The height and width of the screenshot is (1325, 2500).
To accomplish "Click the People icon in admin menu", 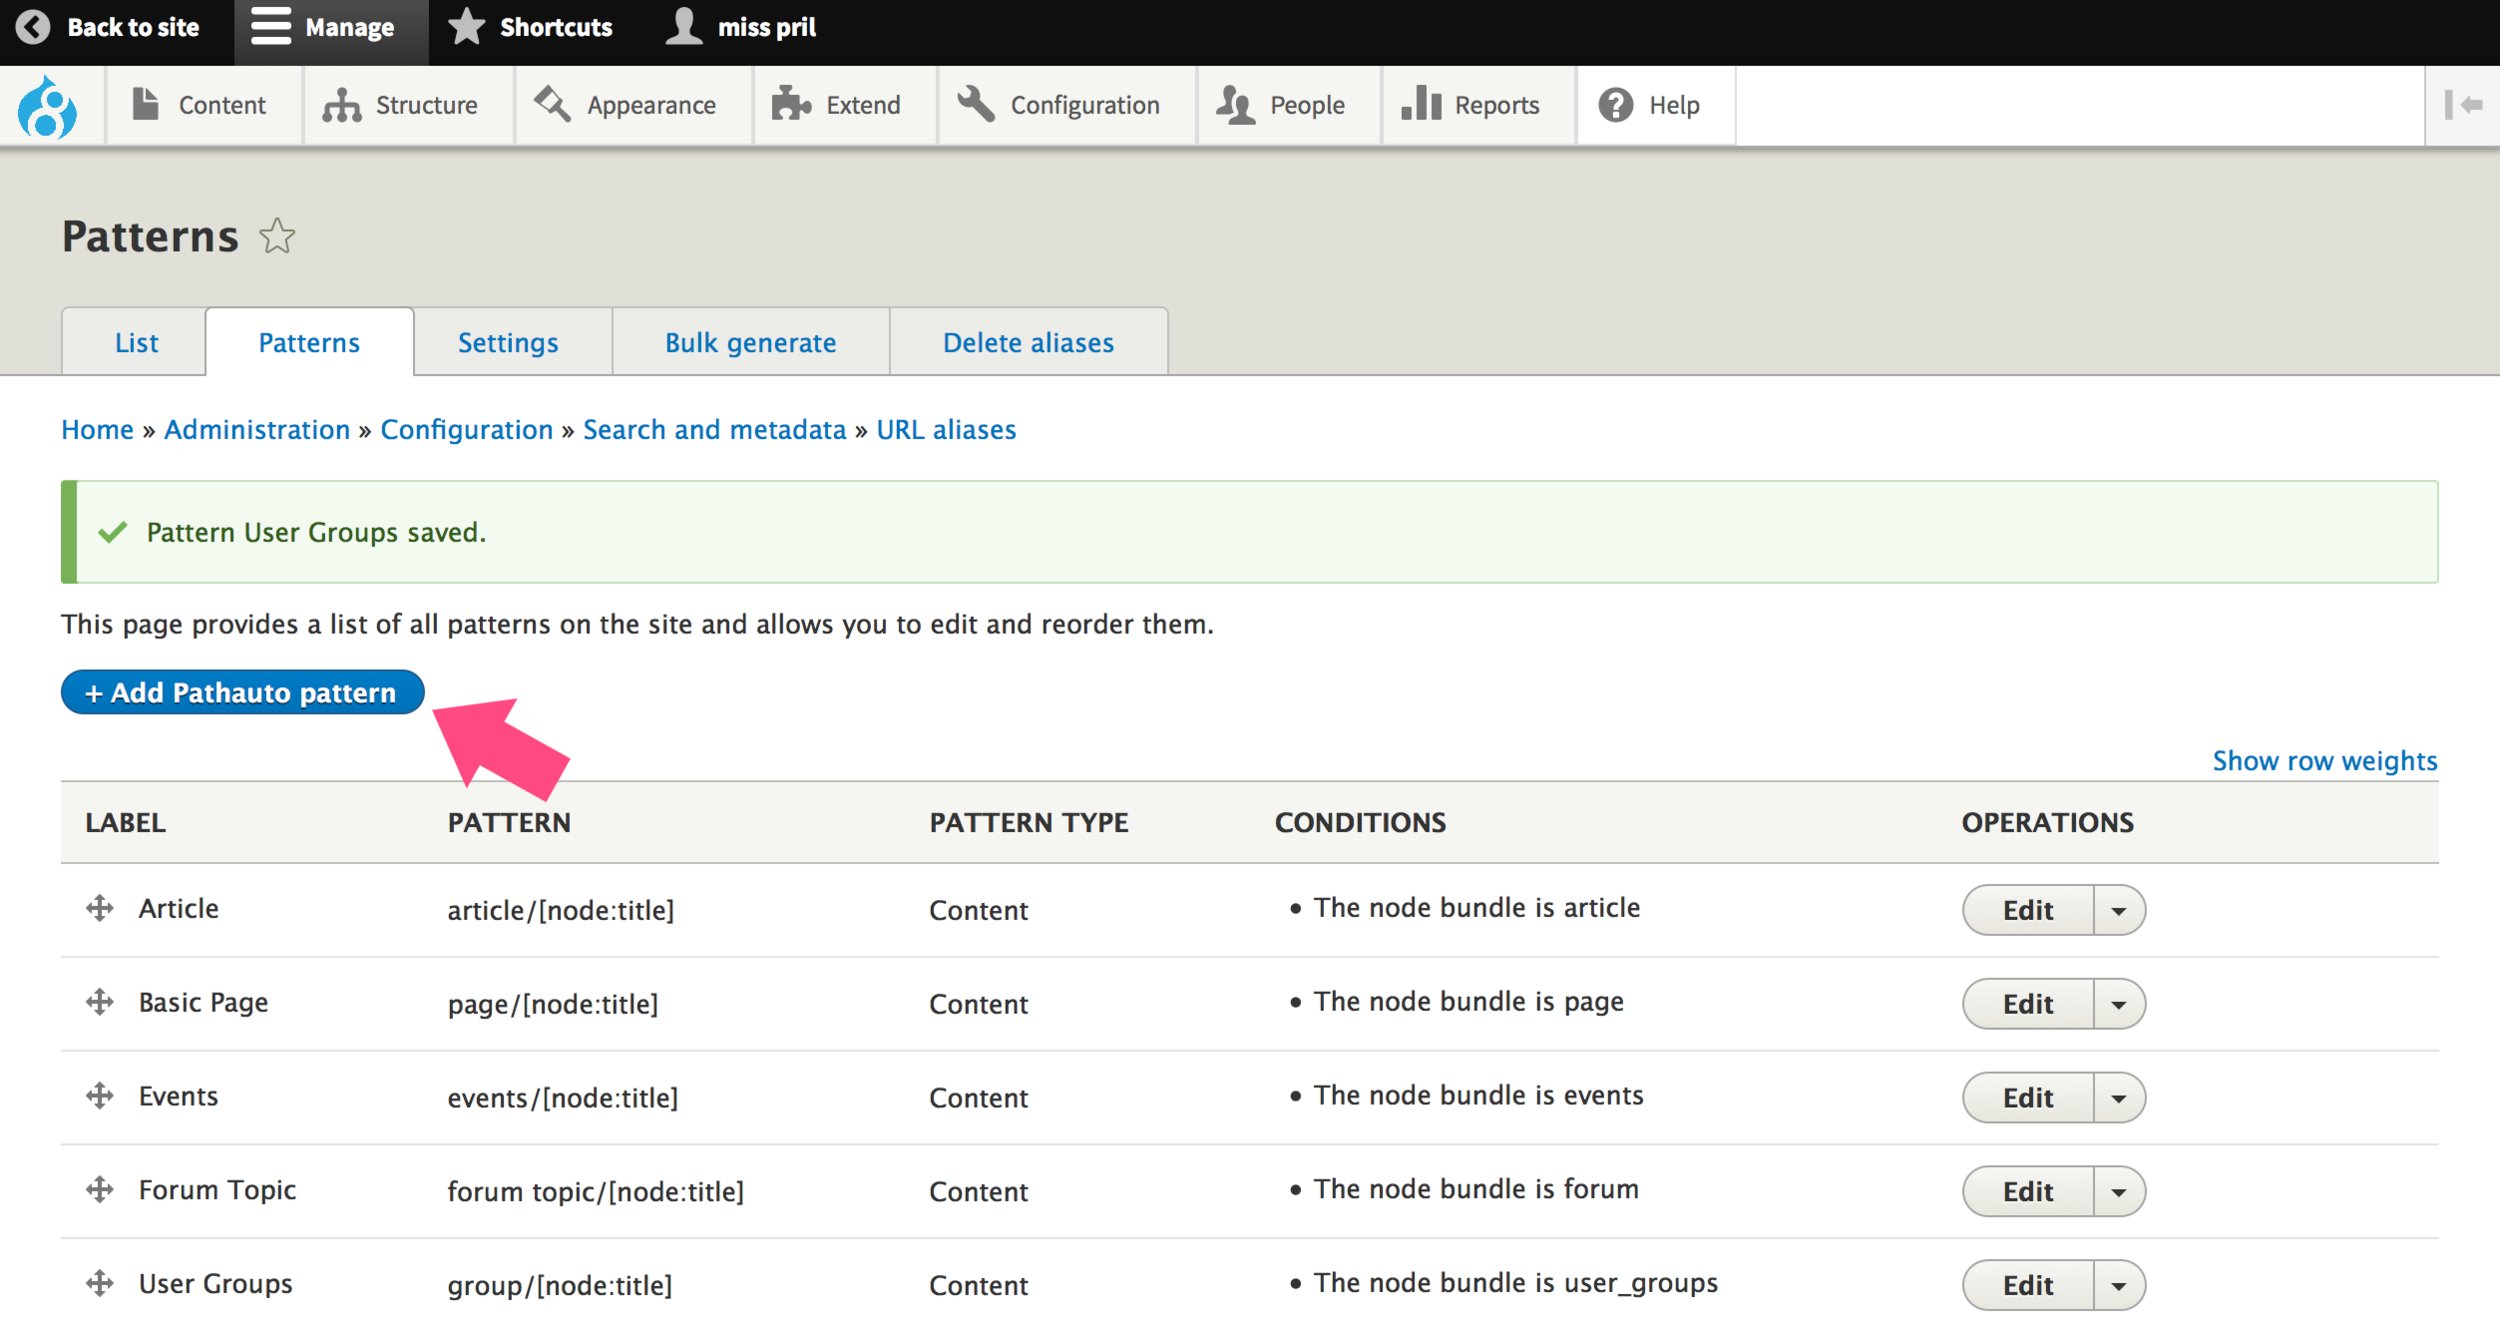I will [1236, 104].
